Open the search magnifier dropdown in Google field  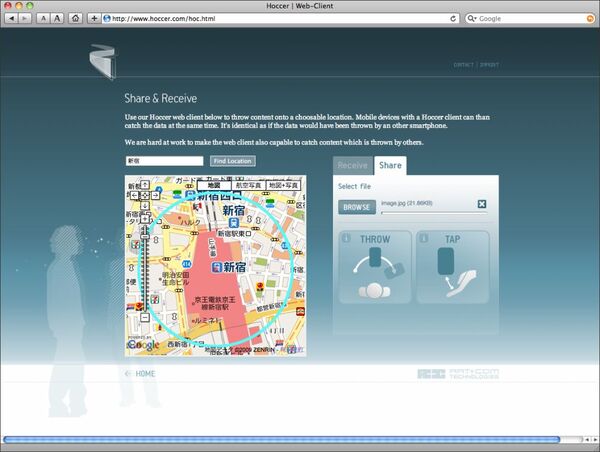[472, 18]
